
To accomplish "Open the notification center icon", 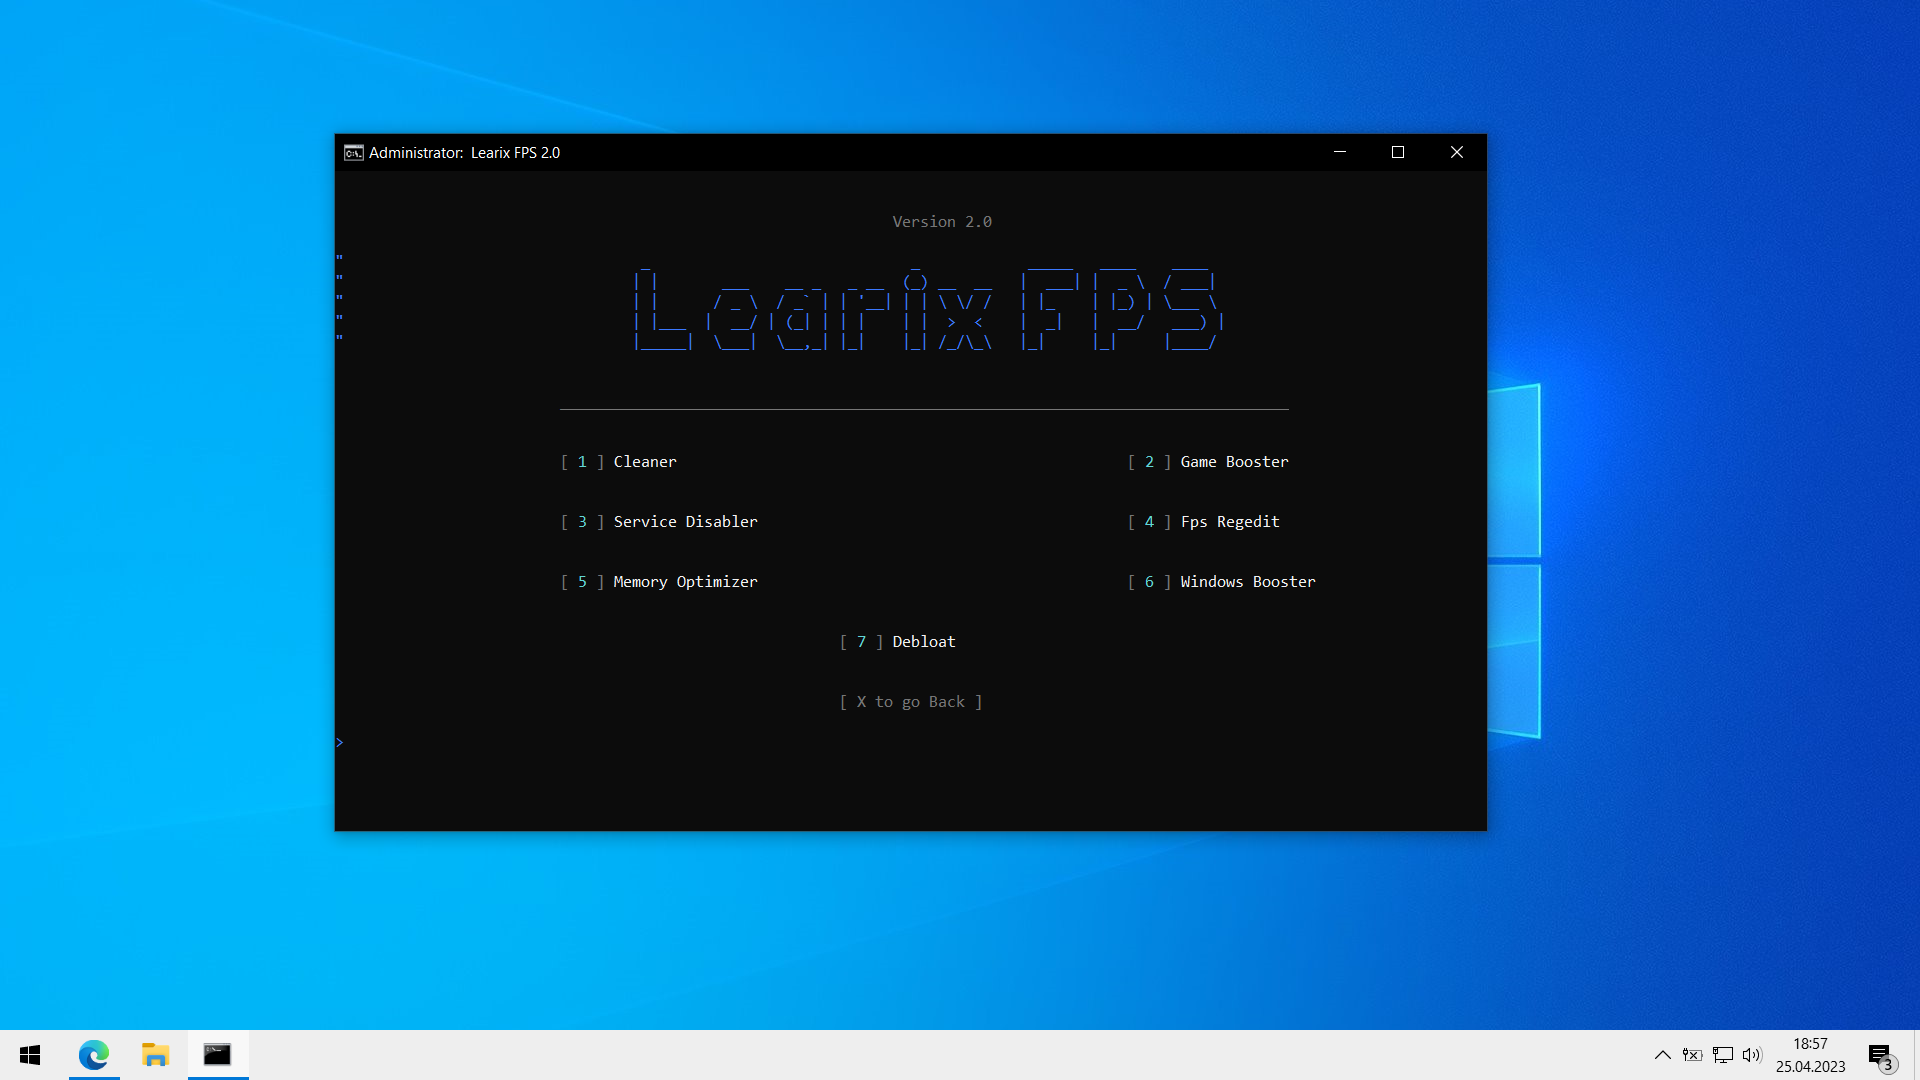I will click(1881, 1056).
